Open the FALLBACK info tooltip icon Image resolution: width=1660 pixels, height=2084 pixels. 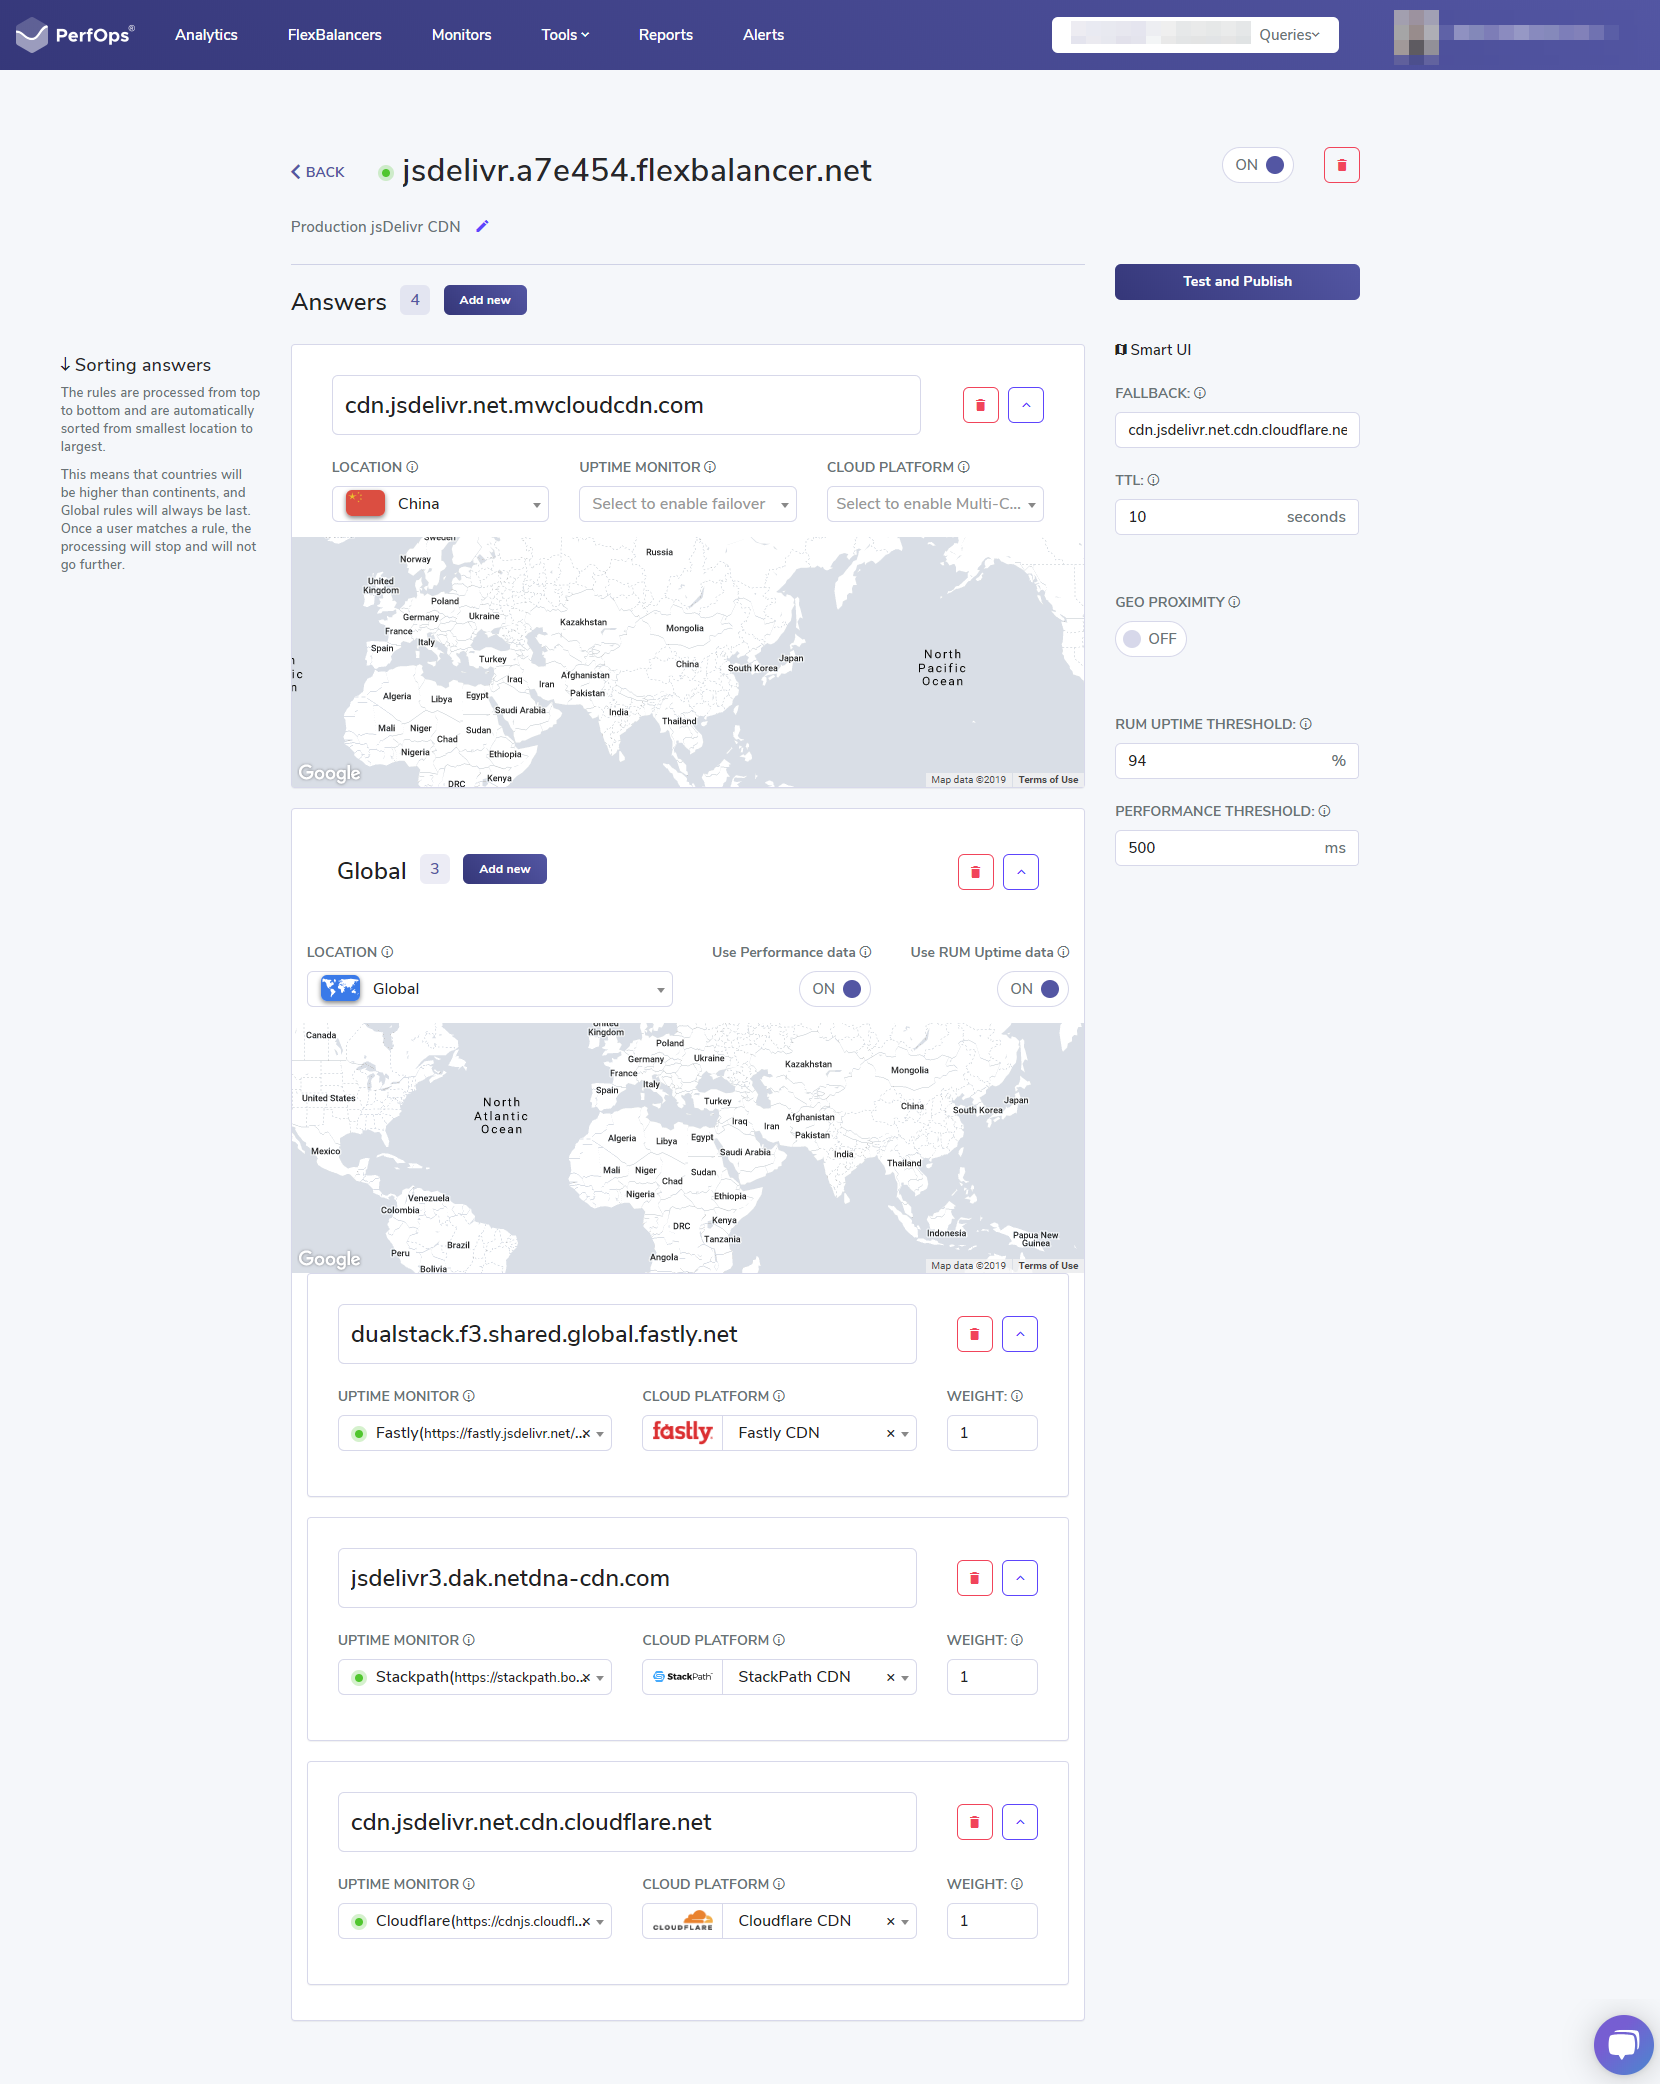[x=1200, y=393]
